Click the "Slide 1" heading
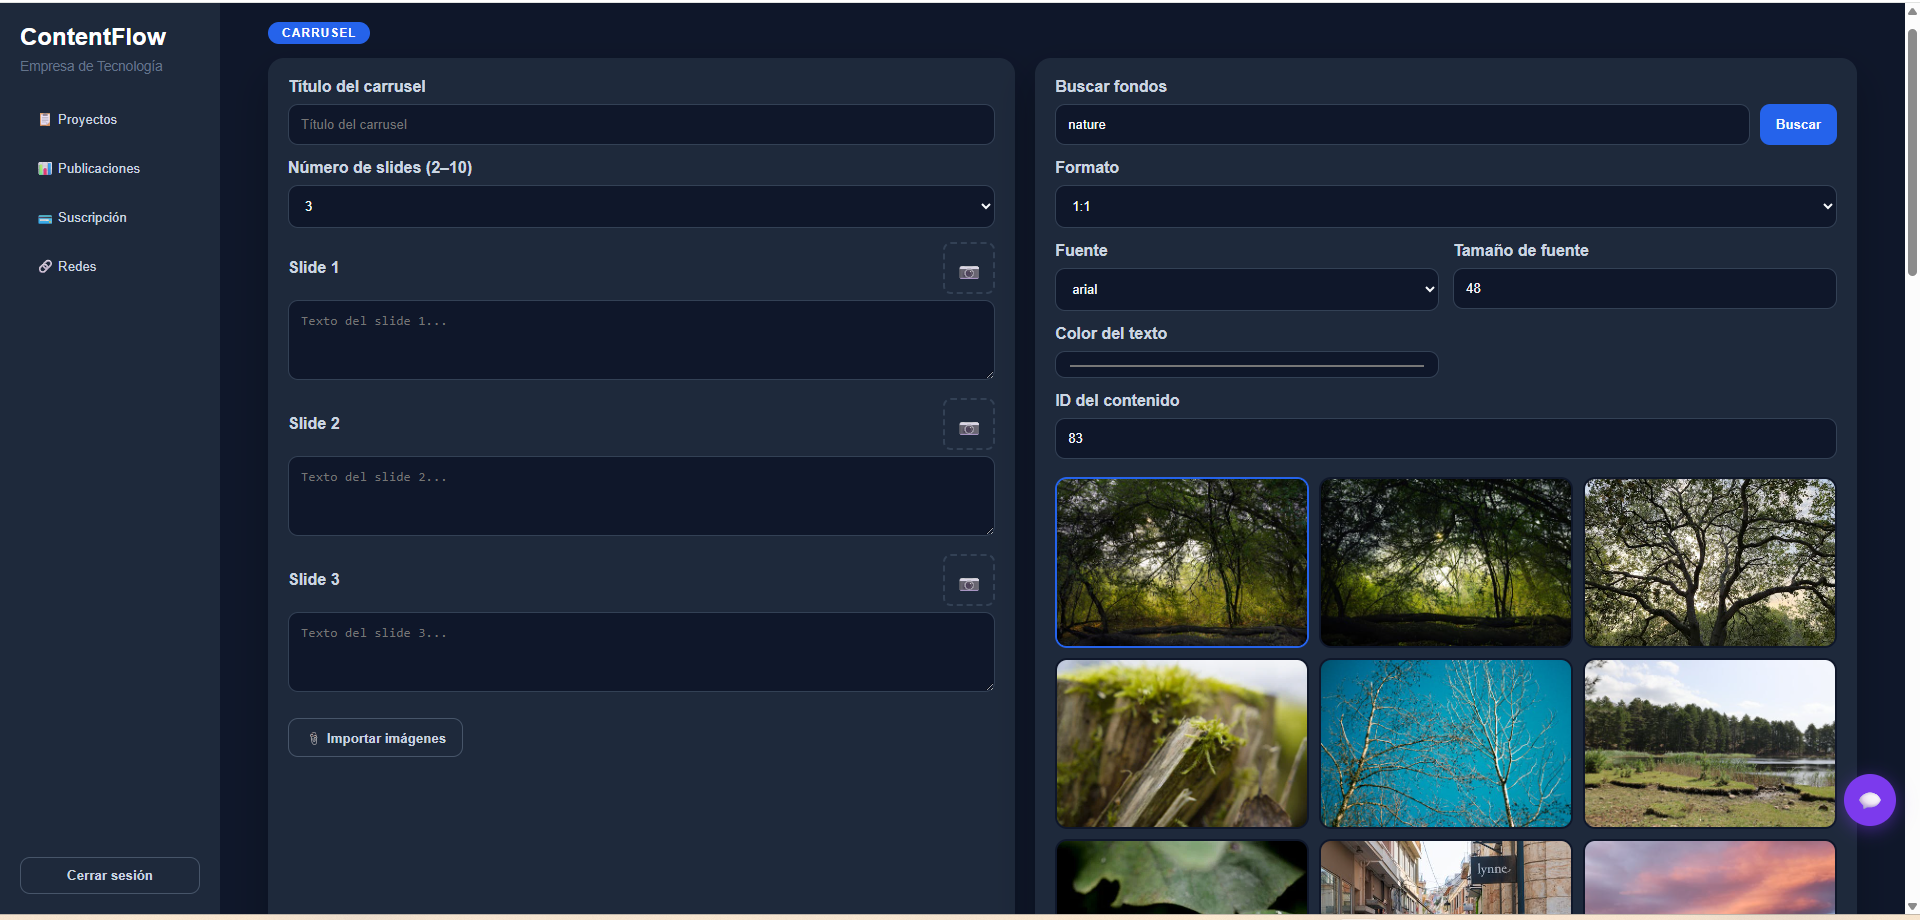Screen dimensions: 1920x920 (x=314, y=267)
